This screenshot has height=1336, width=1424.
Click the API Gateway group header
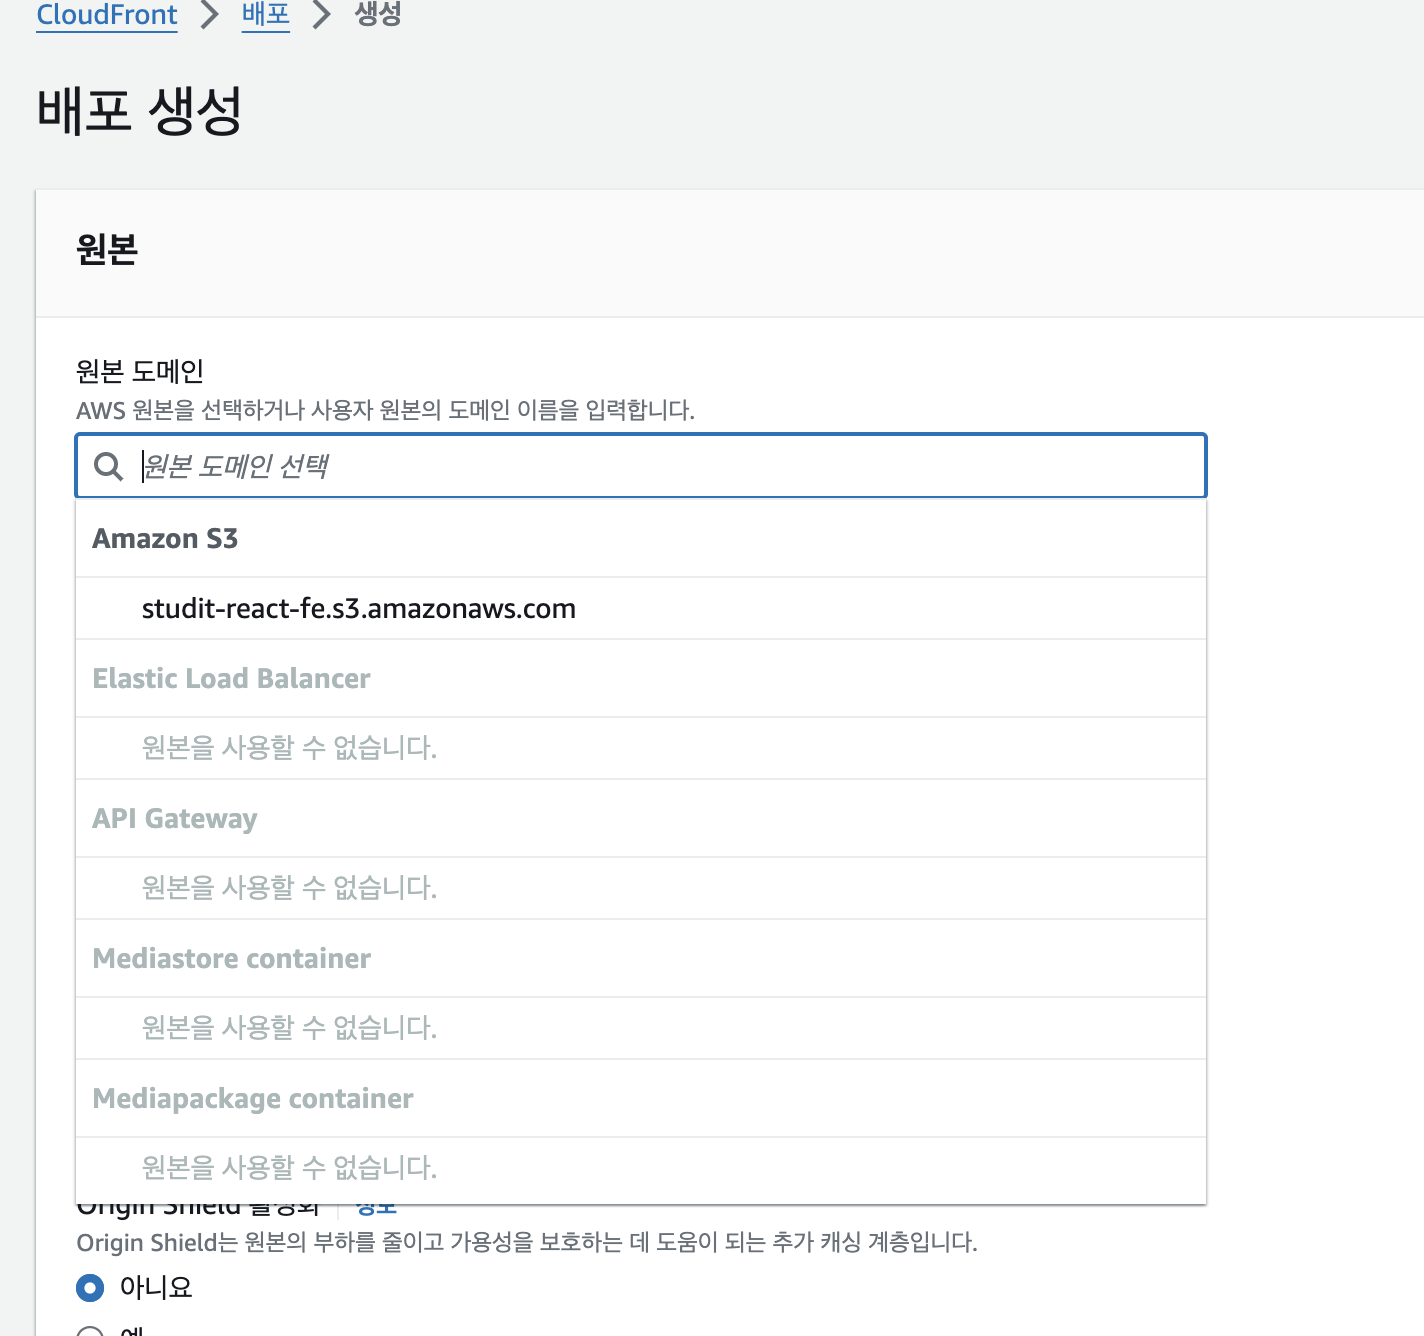coord(641,819)
